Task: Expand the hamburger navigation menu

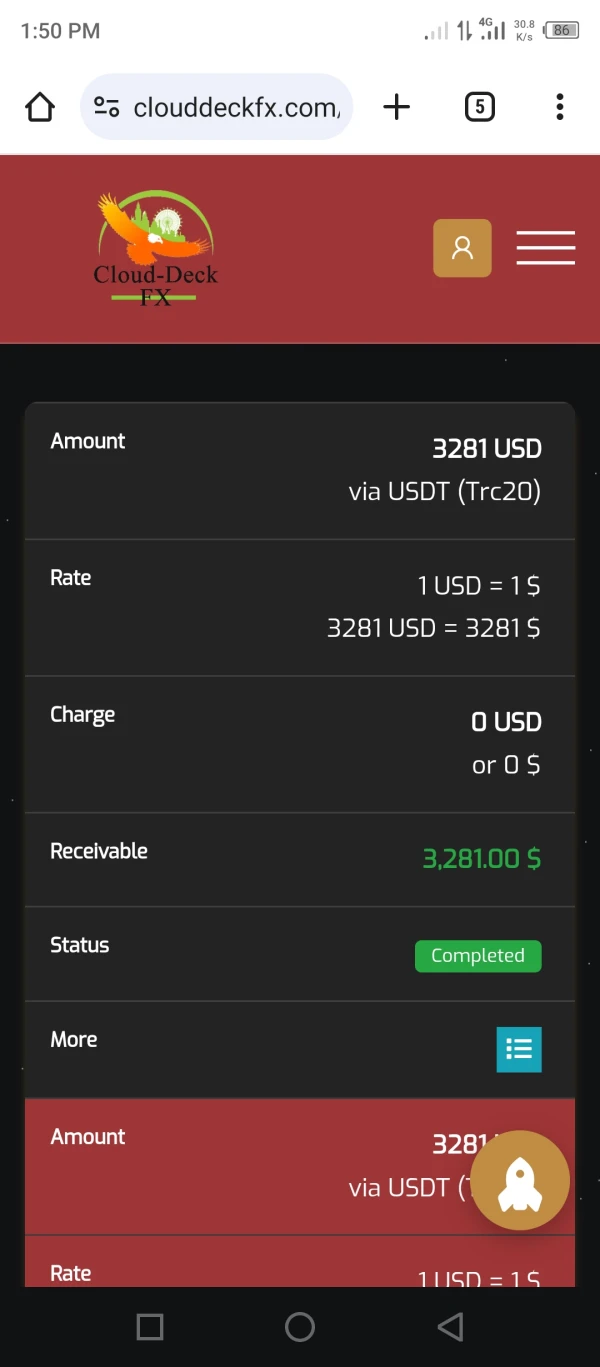Action: (545, 248)
